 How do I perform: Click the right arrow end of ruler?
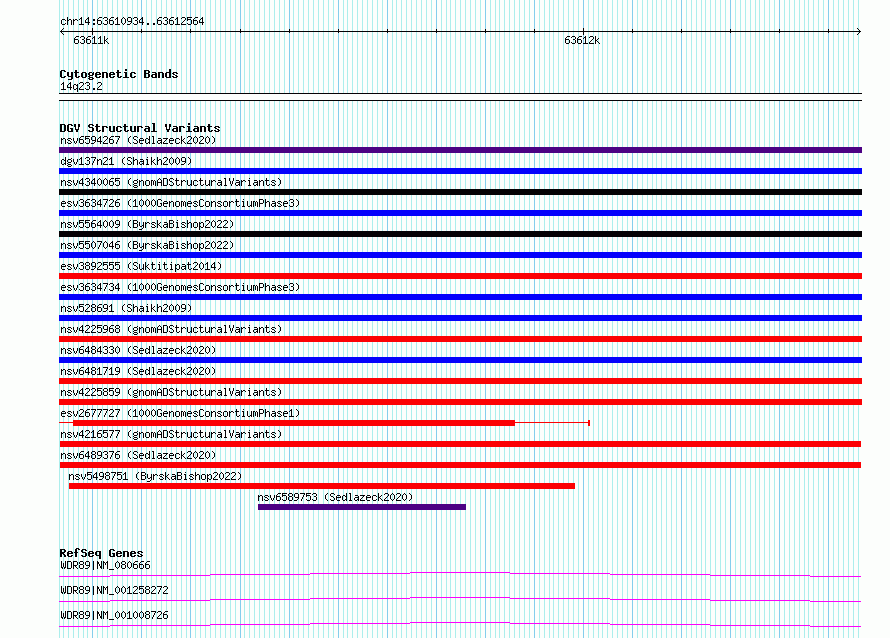point(859,32)
